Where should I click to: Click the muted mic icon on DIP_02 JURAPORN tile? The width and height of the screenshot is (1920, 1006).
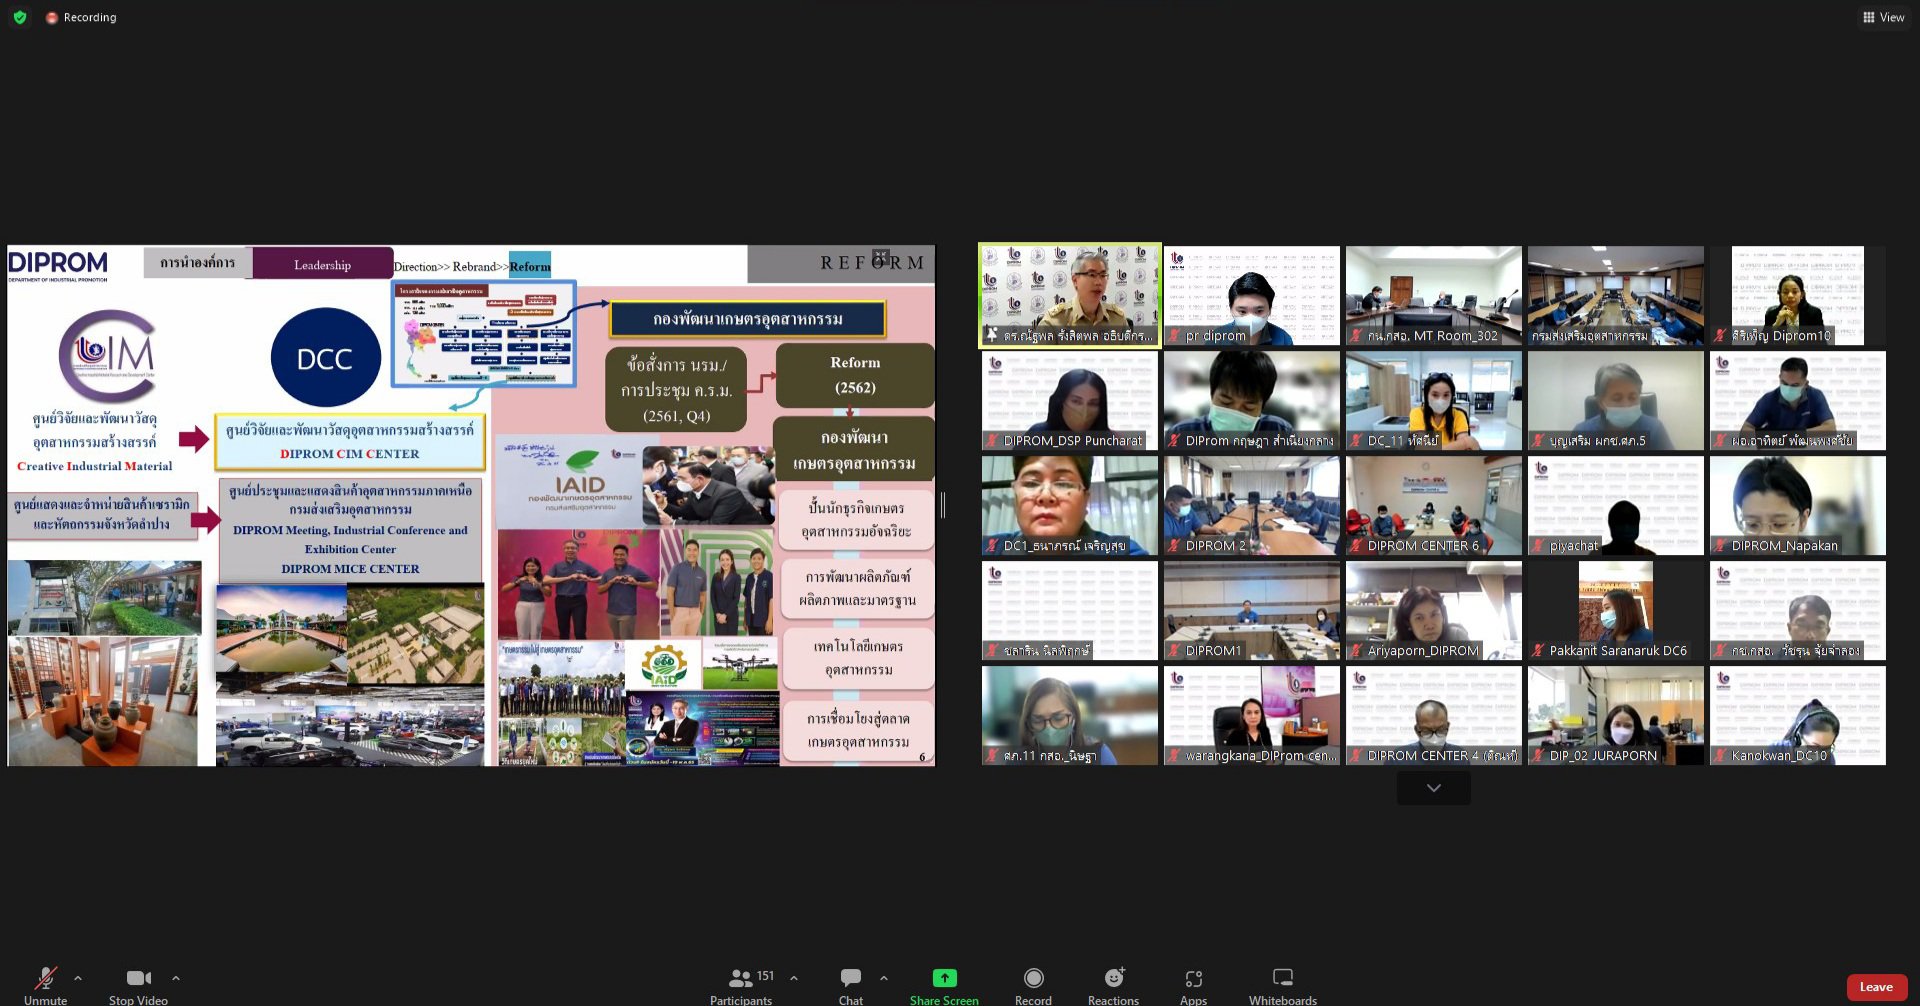point(1539,756)
